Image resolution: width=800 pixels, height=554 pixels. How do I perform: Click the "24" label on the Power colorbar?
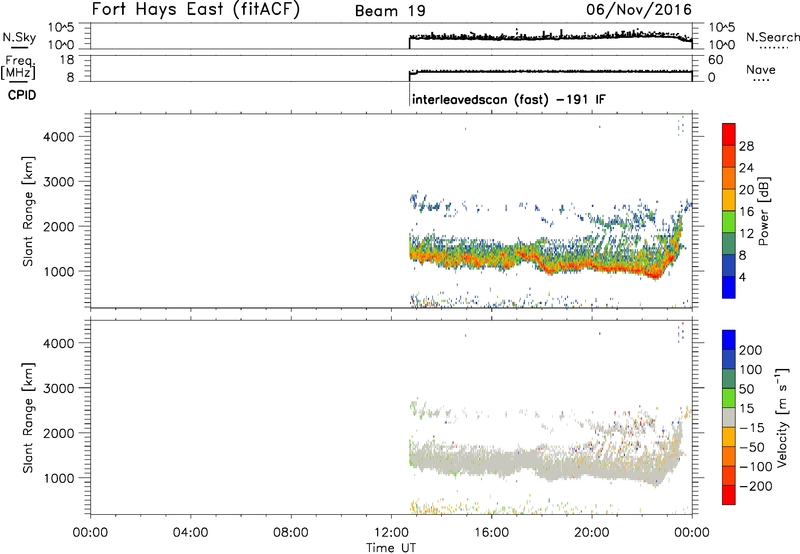(x=746, y=168)
